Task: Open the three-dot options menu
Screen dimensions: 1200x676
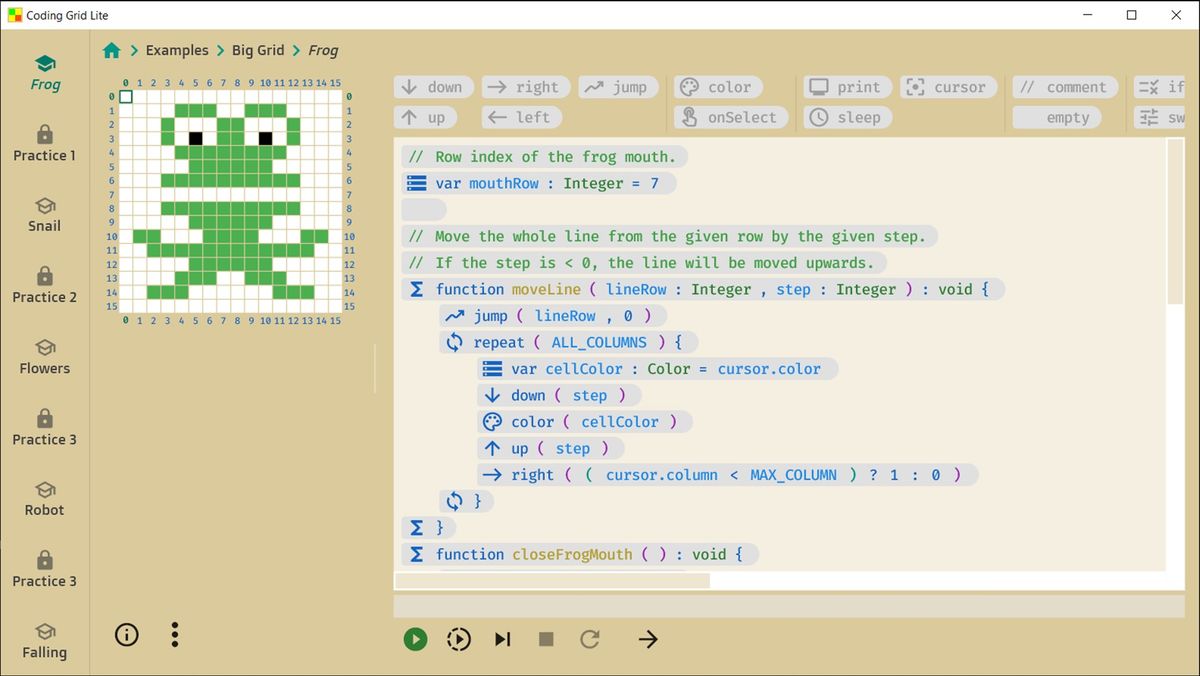Action: tap(175, 635)
